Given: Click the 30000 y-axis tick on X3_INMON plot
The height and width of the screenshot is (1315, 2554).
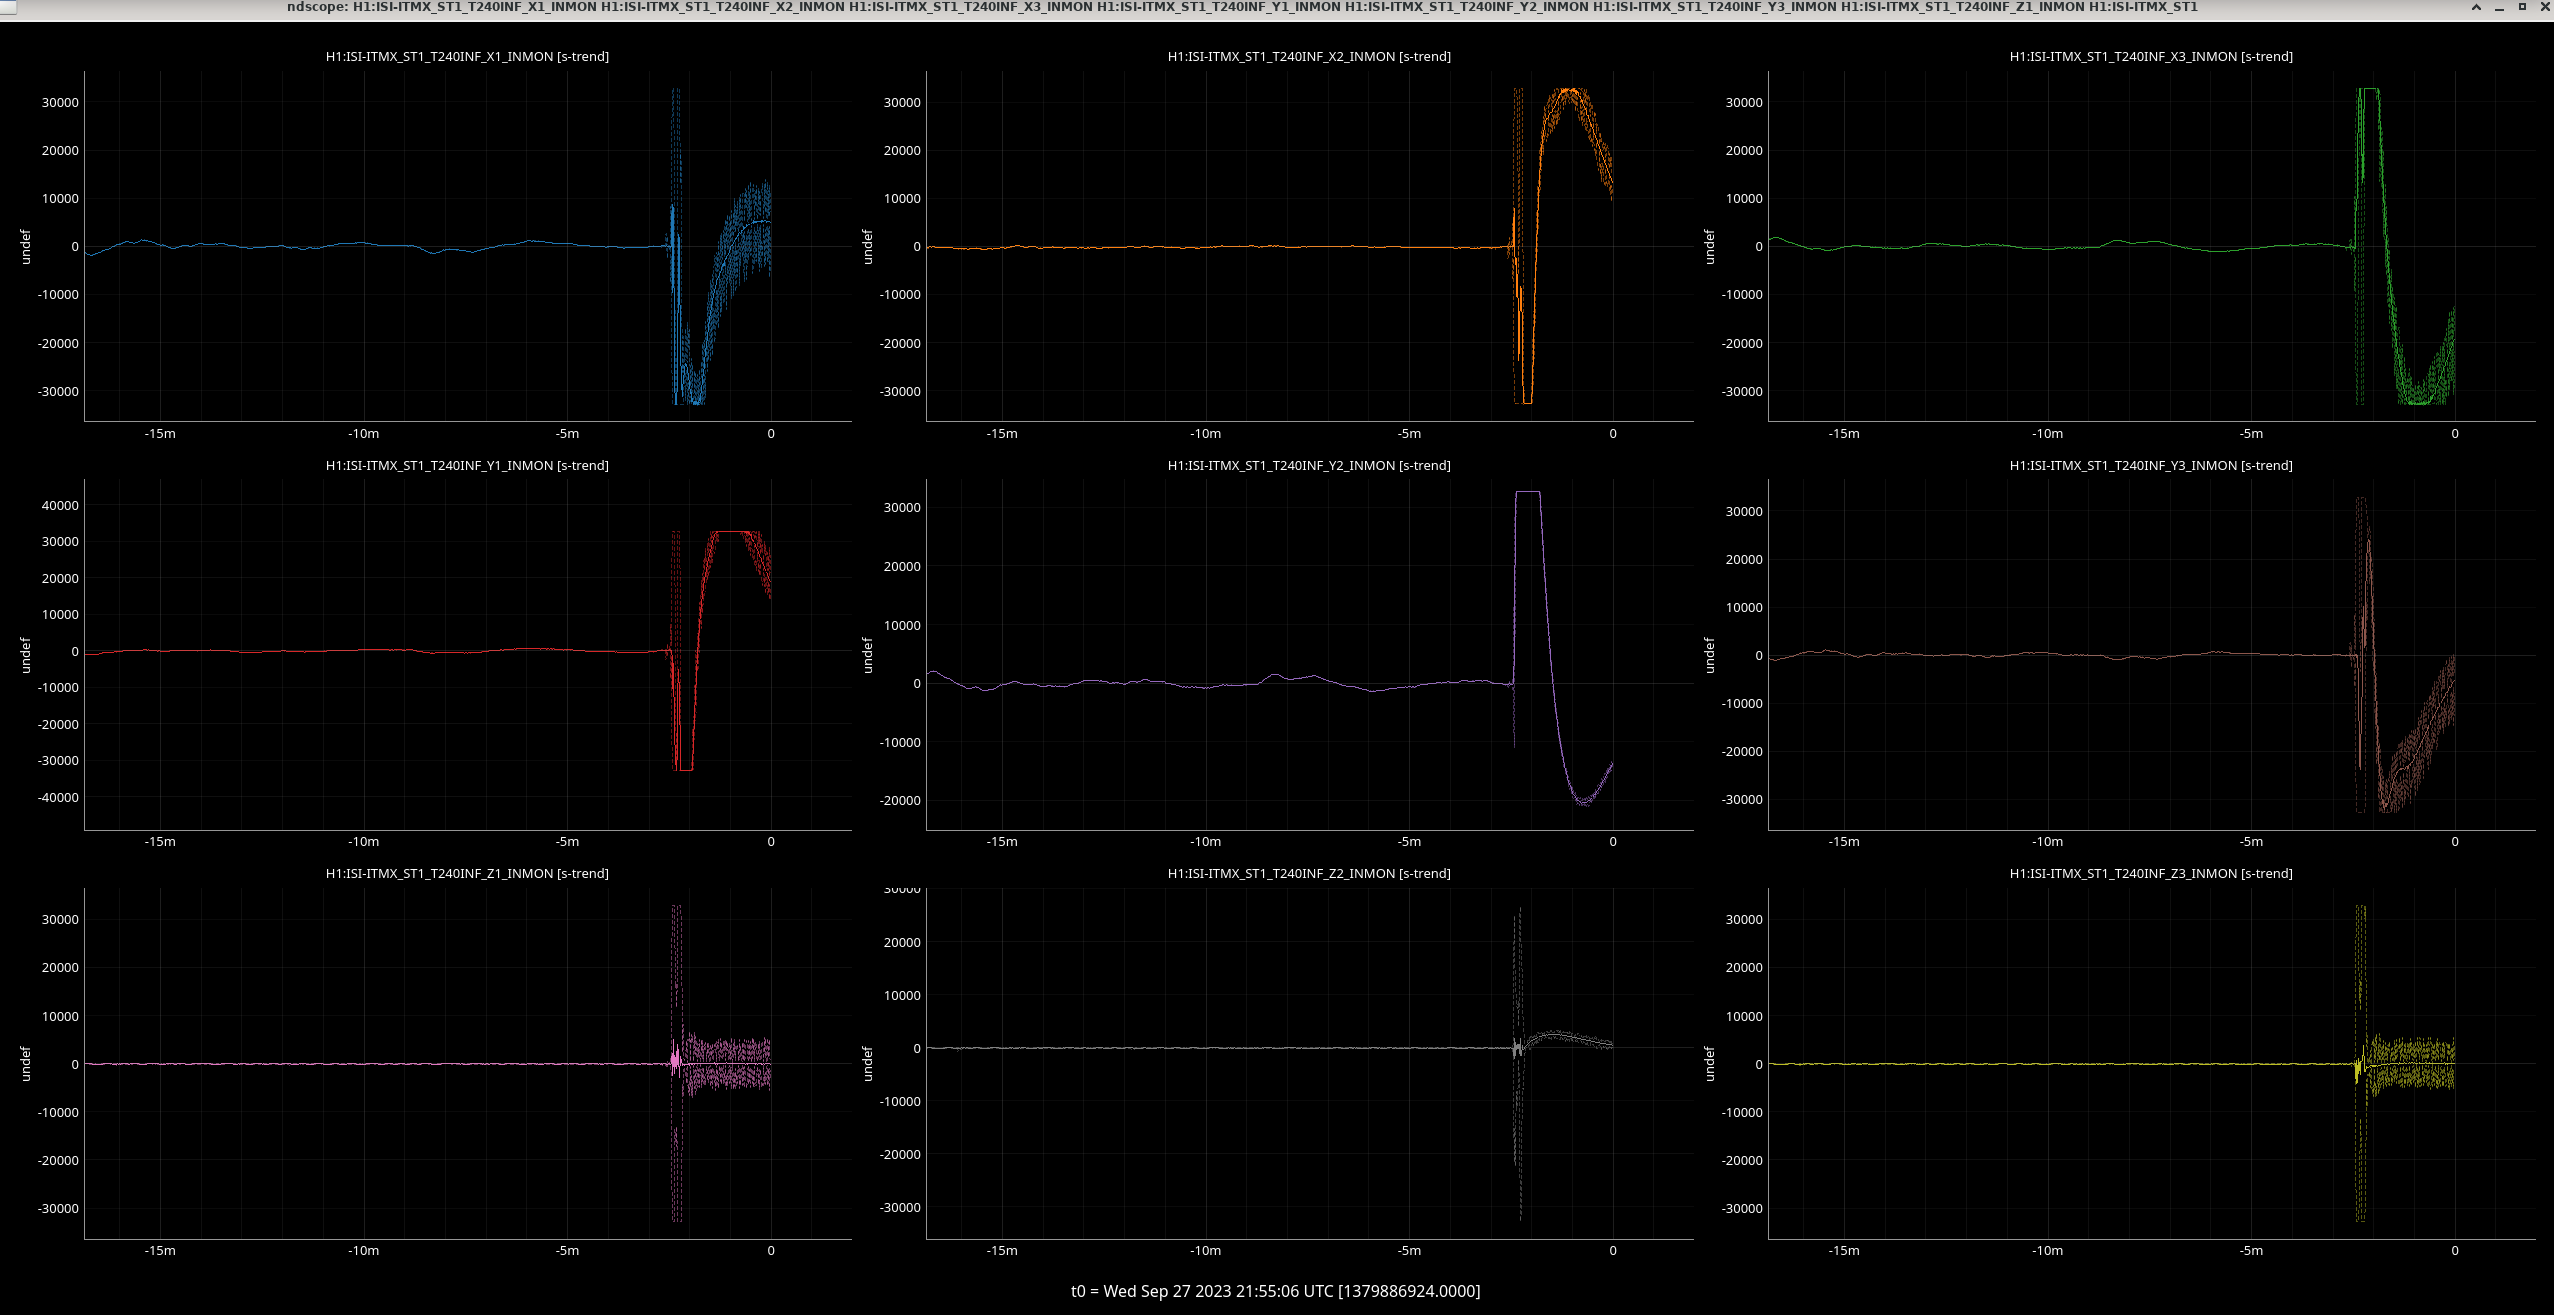Looking at the screenshot, I should pos(1744,103).
